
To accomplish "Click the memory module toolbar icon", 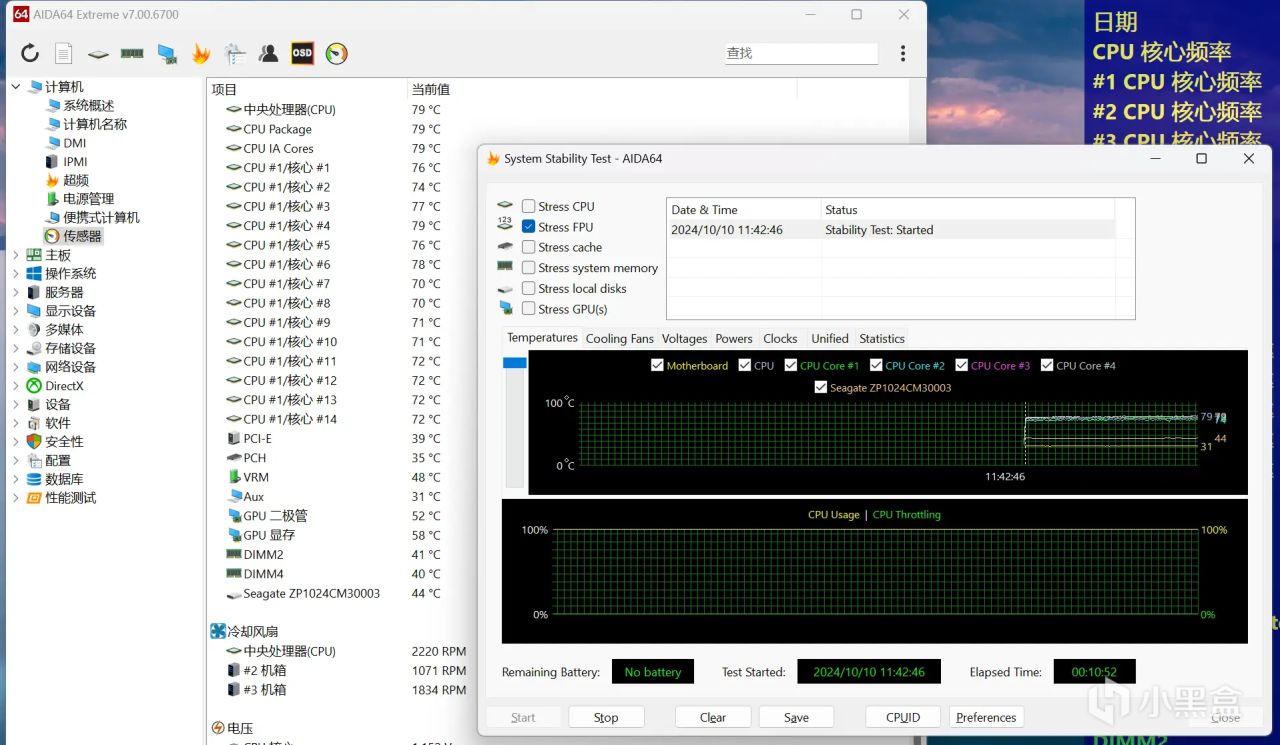I will point(132,54).
